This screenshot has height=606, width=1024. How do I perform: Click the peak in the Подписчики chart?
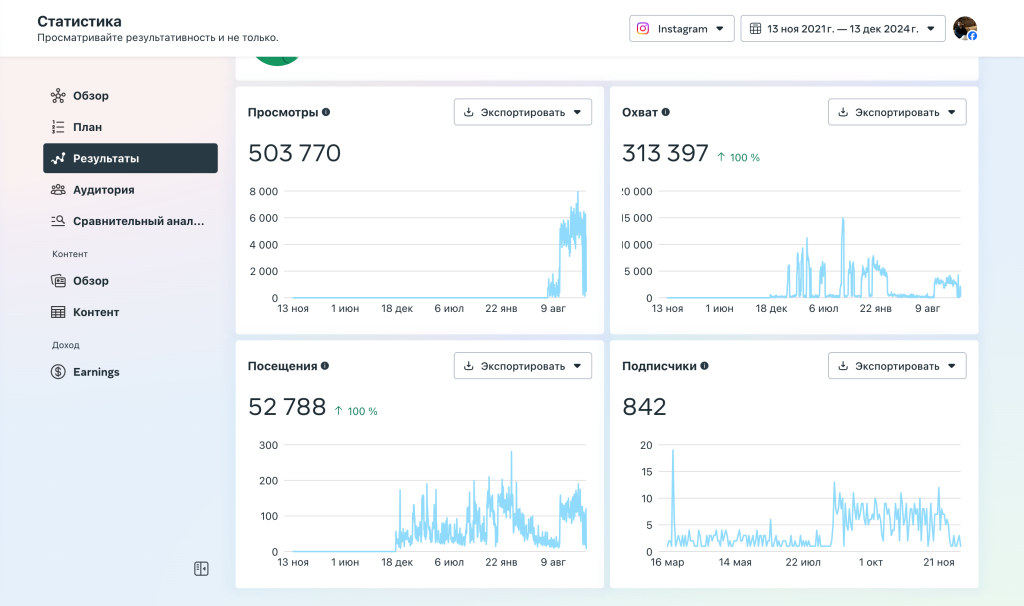click(673, 451)
